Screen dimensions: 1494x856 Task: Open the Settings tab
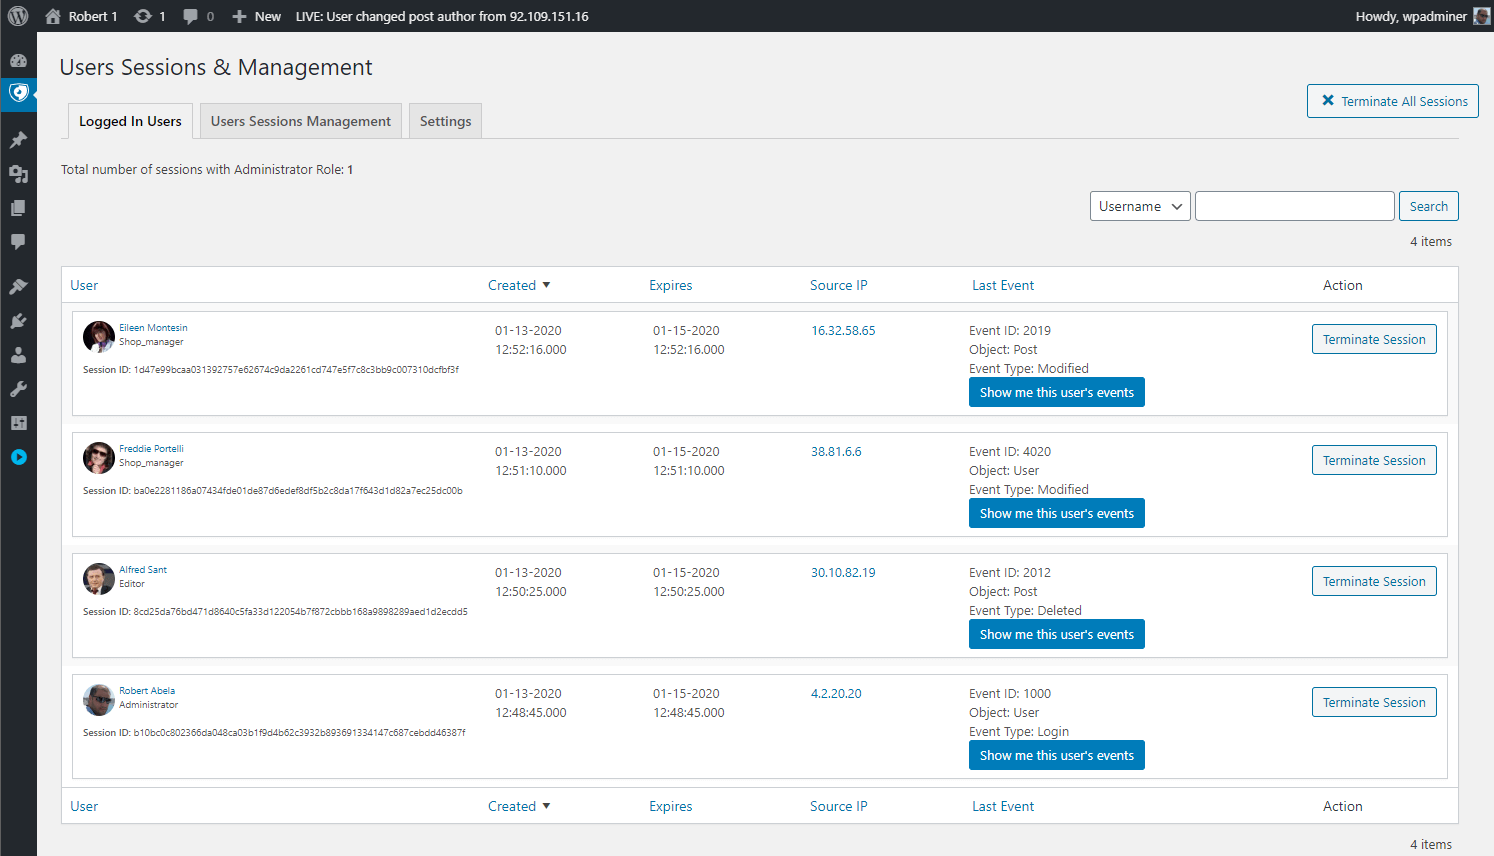(x=445, y=121)
